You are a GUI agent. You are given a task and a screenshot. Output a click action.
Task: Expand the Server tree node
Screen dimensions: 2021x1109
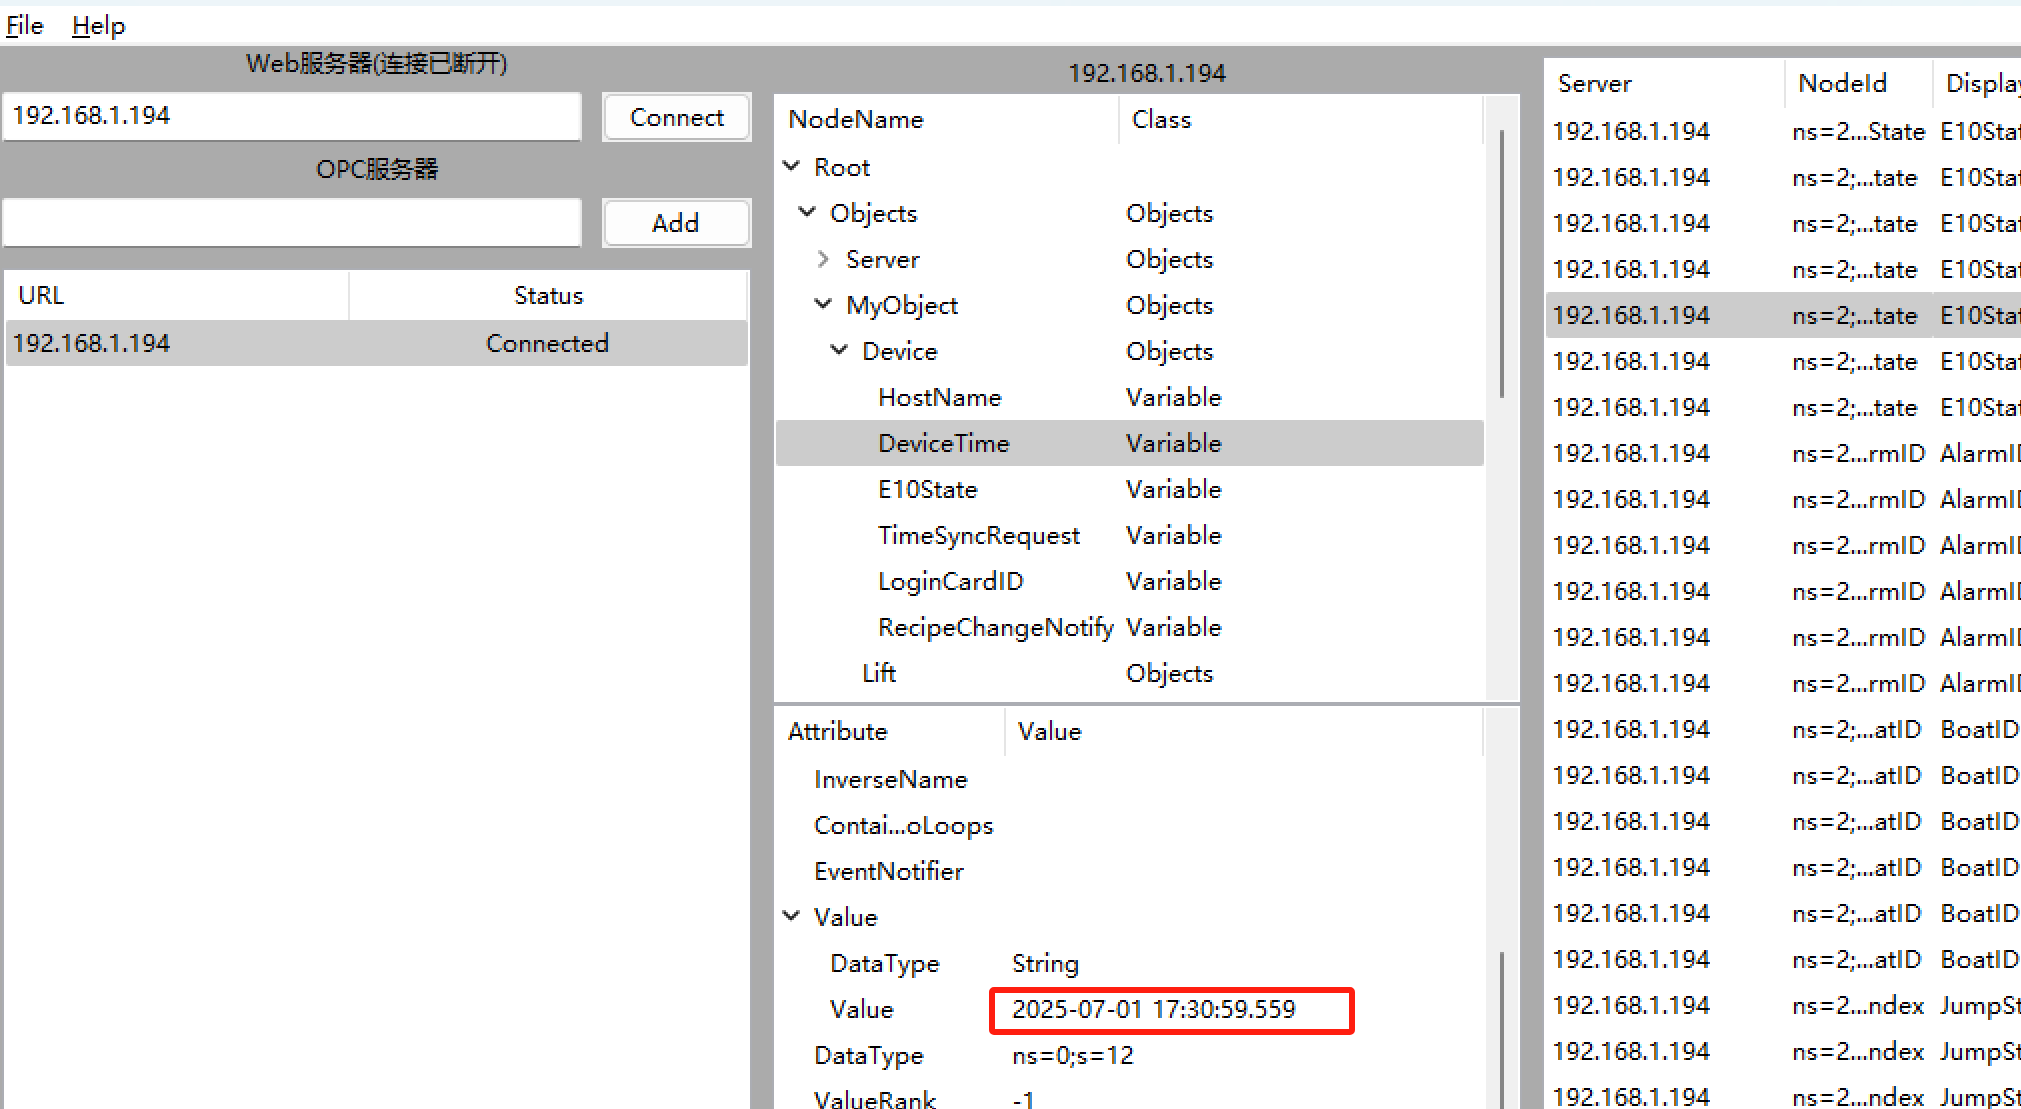pyautogui.click(x=823, y=259)
